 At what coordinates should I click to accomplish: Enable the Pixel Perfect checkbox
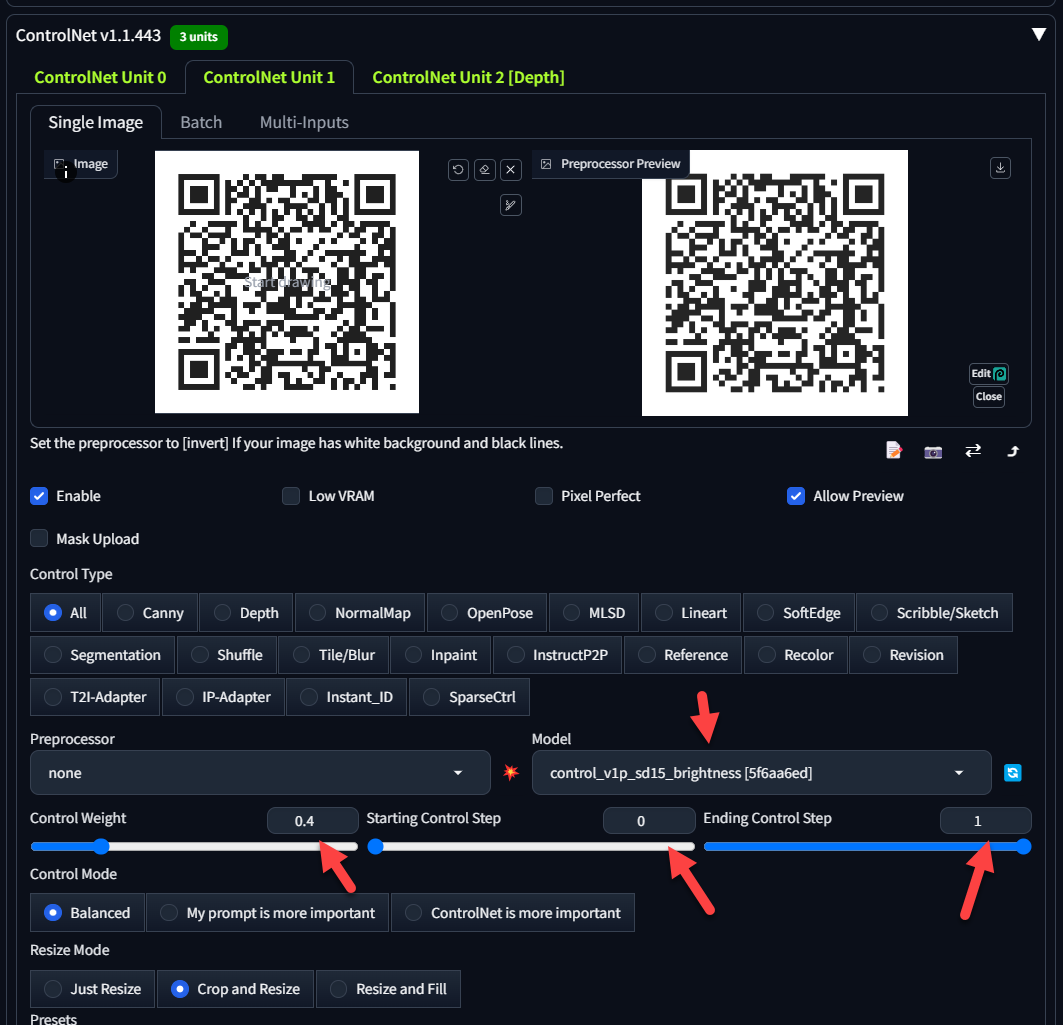pos(543,496)
